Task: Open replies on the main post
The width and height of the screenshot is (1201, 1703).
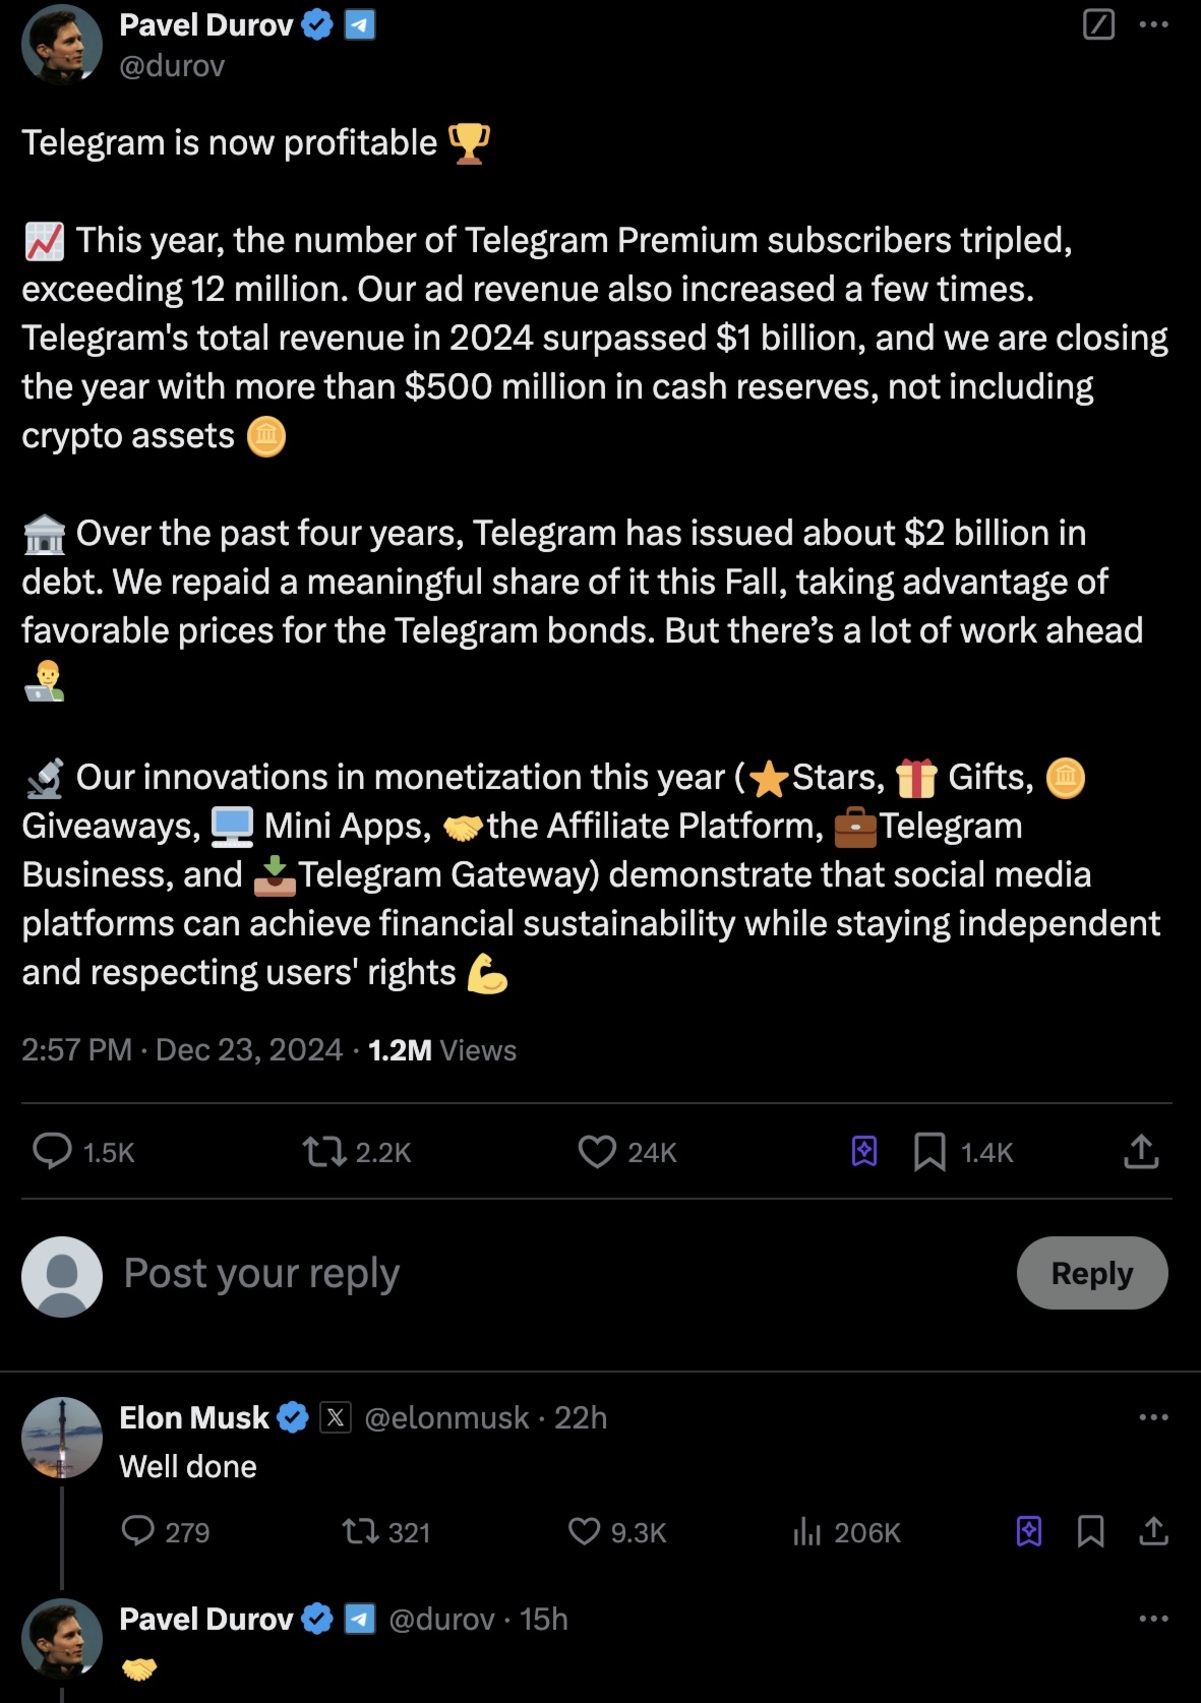Action: (x=52, y=1152)
